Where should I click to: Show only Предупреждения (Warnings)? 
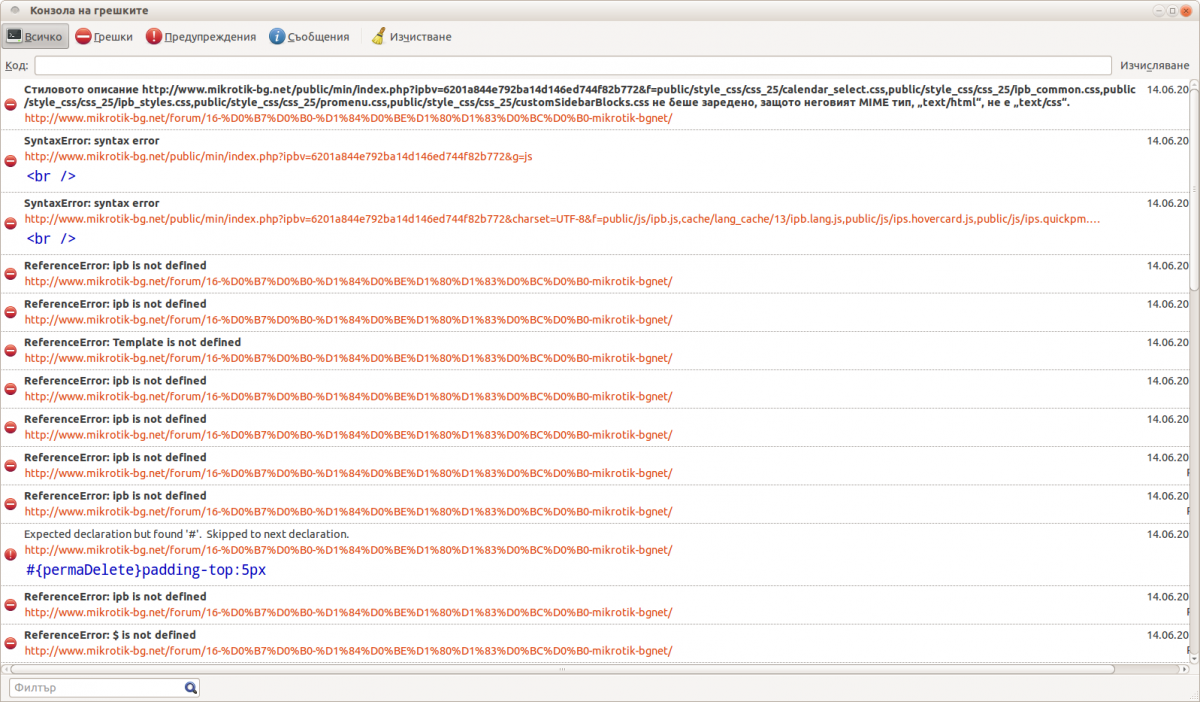click(201, 37)
